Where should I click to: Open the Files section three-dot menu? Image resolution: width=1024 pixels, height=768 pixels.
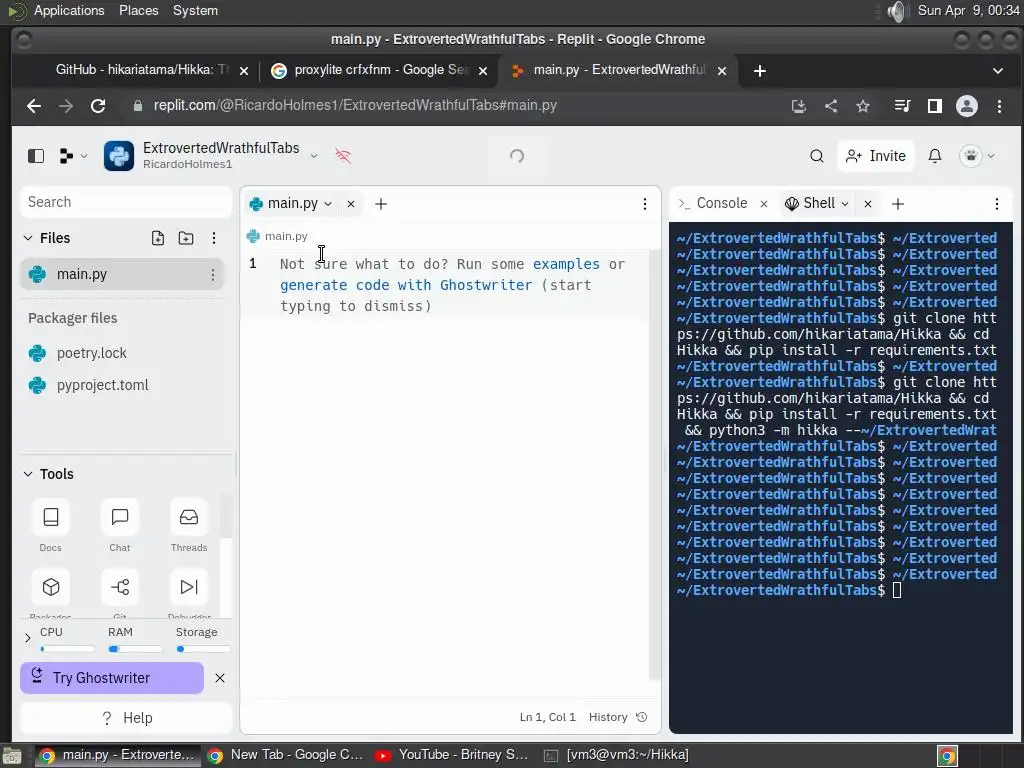[x=214, y=238]
